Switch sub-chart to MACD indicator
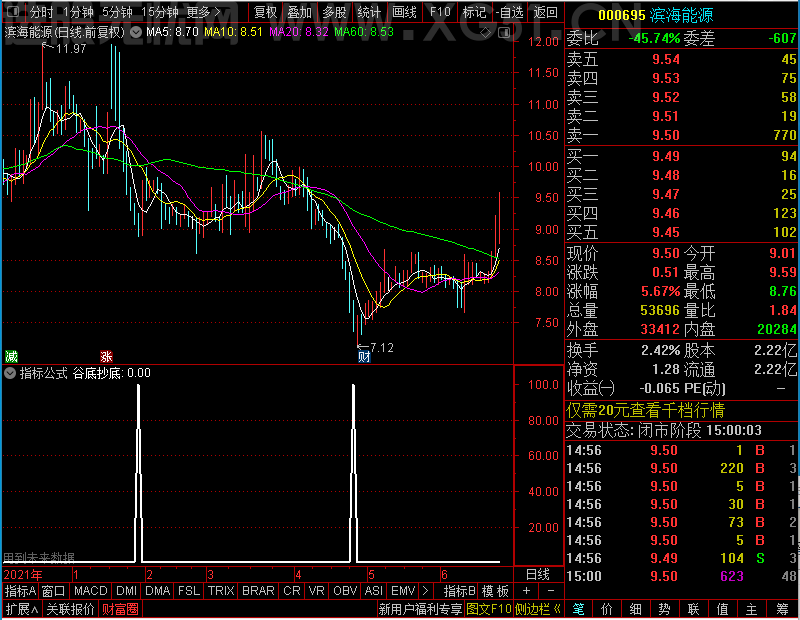Screen dimensions: 800x620 pos(90,591)
